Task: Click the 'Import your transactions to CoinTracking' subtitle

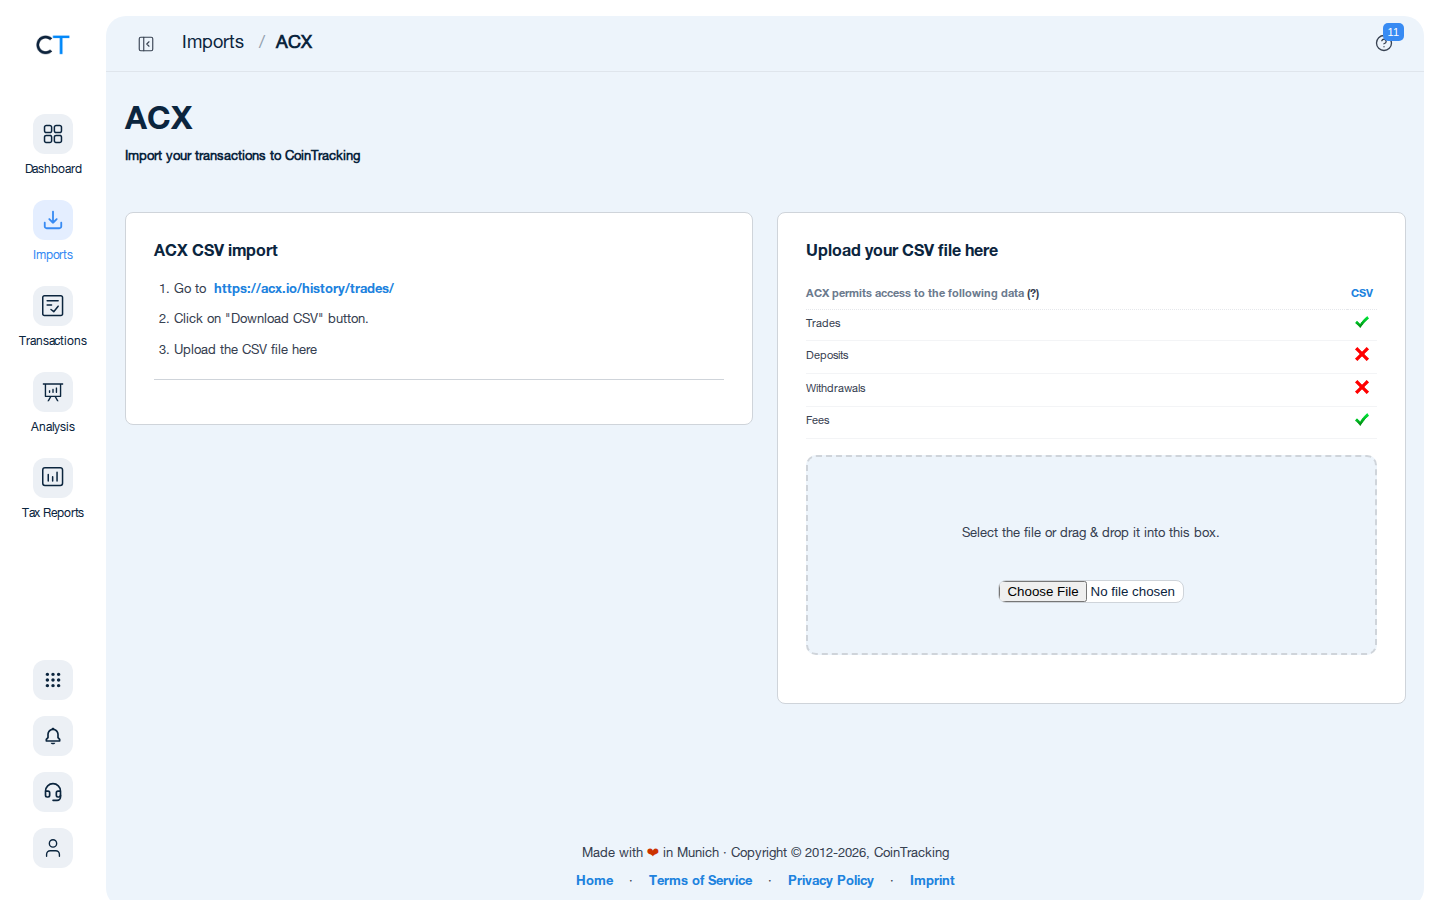Action: 243,155
